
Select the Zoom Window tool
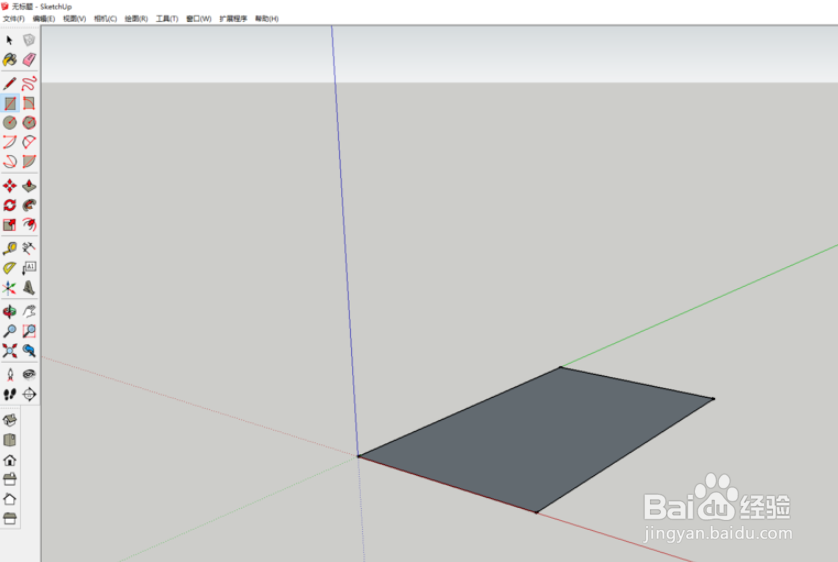pyautogui.click(x=29, y=331)
